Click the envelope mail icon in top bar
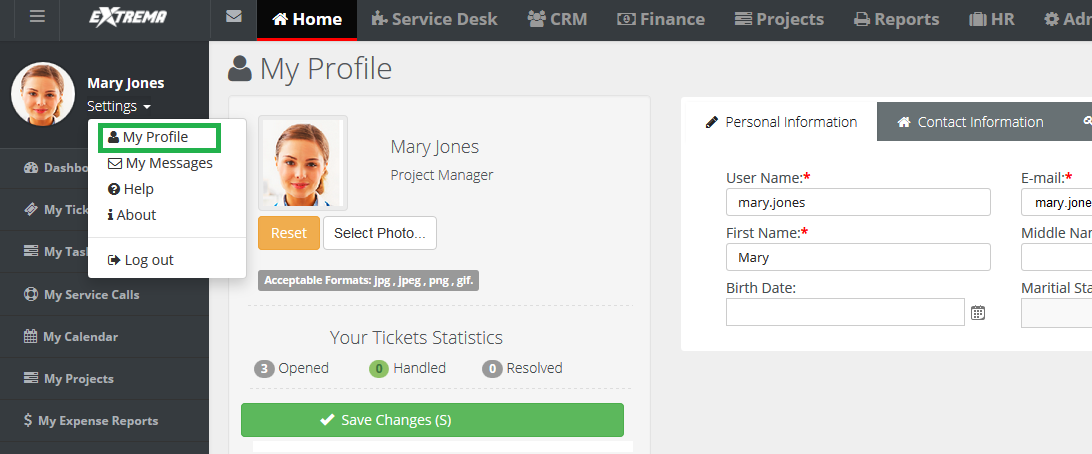Screen dimensions: 1092x454 coord(234,16)
